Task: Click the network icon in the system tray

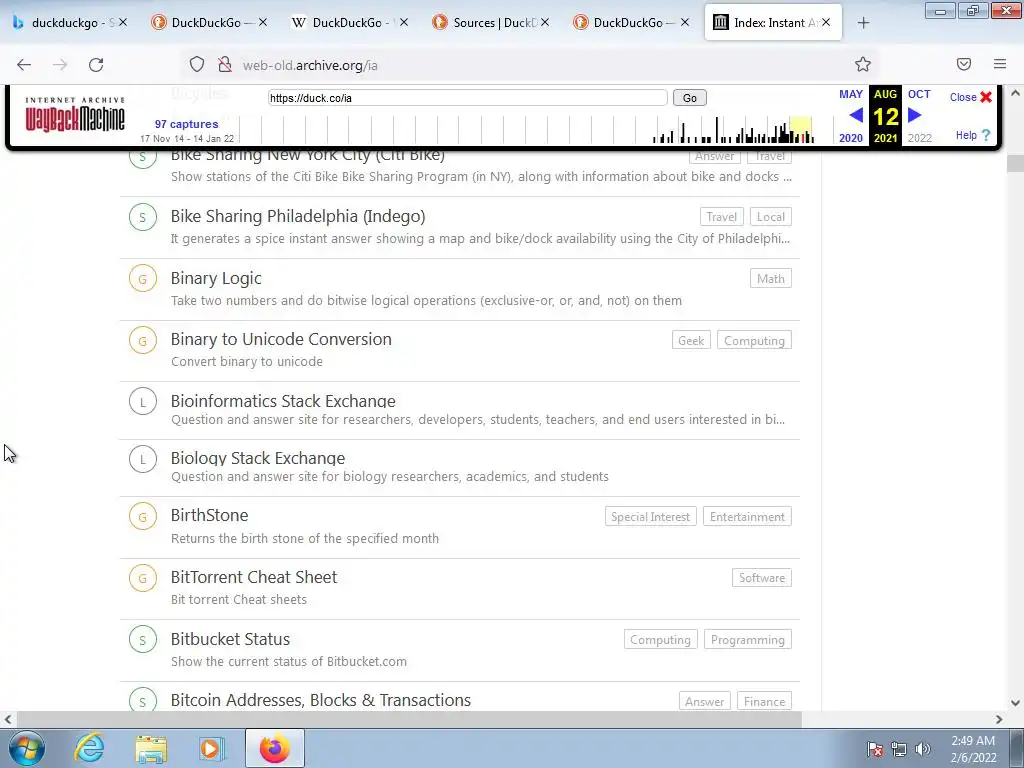Action: (899, 749)
